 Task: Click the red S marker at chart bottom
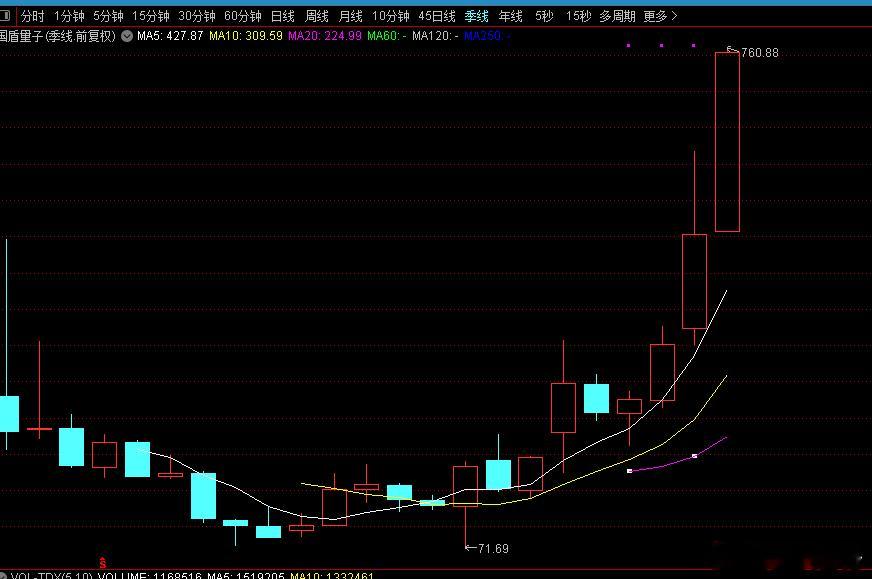pos(102,563)
